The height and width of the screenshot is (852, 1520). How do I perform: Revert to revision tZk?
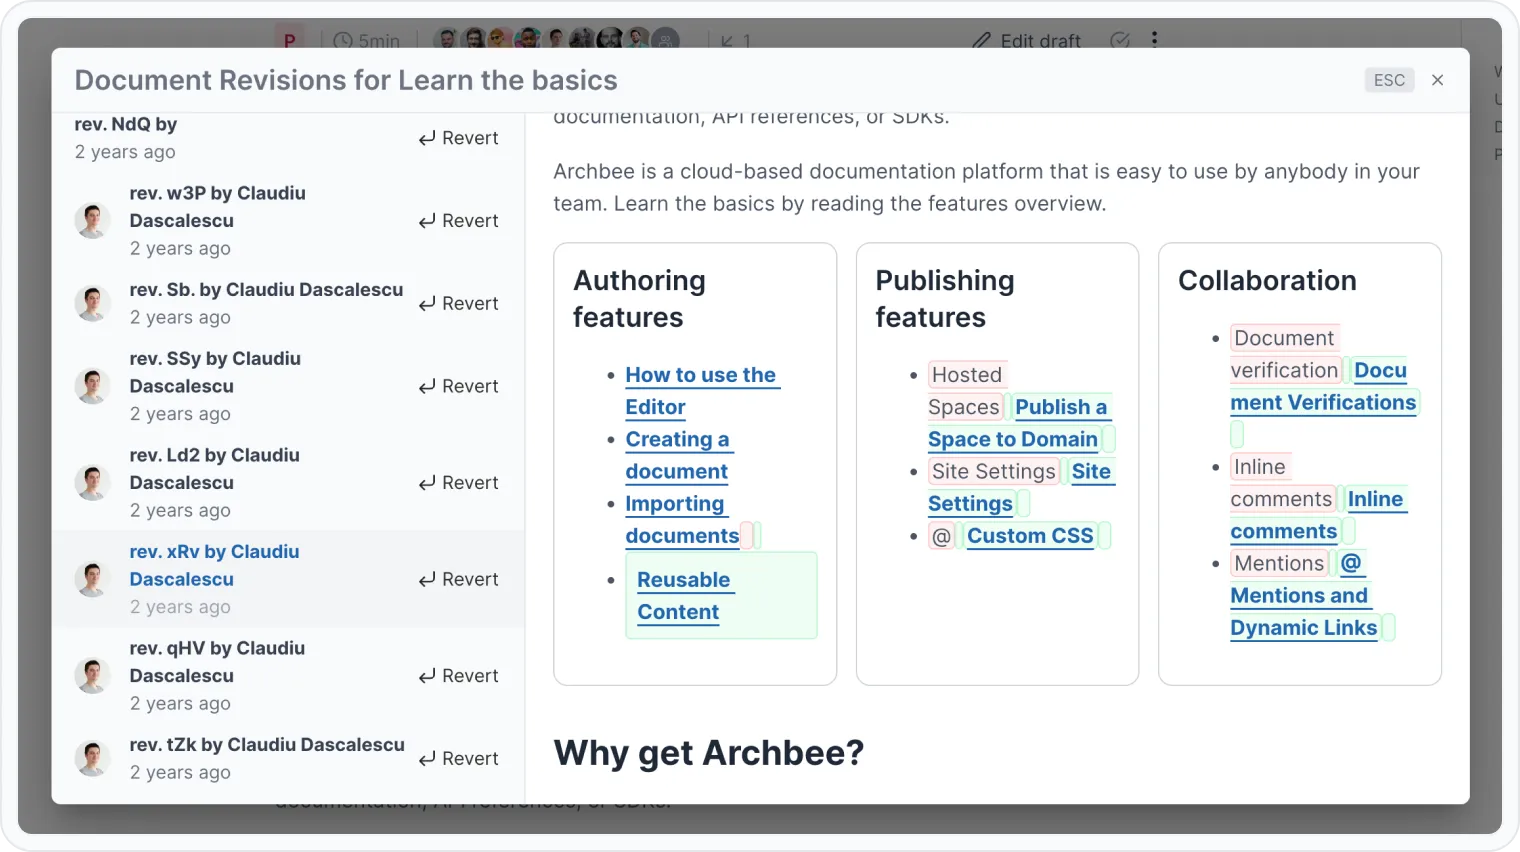[x=458, y=759]
